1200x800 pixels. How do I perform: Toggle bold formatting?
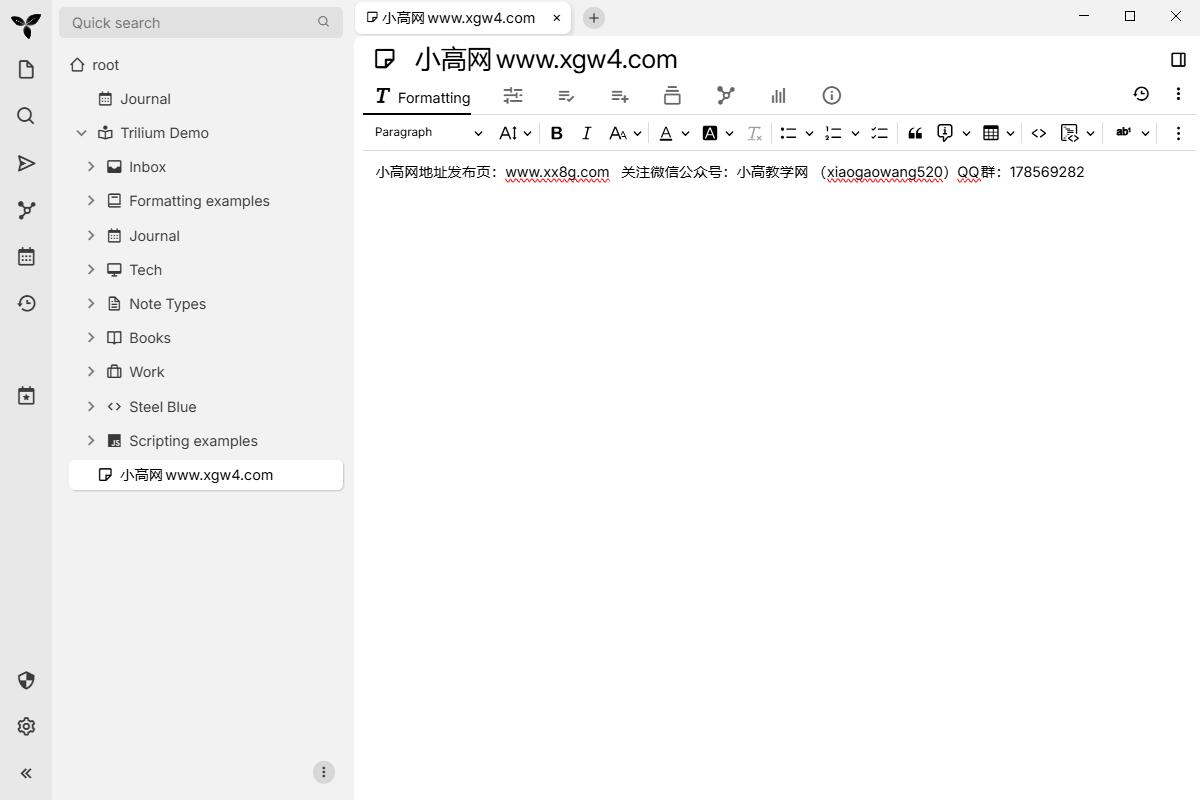coord(557,133)
